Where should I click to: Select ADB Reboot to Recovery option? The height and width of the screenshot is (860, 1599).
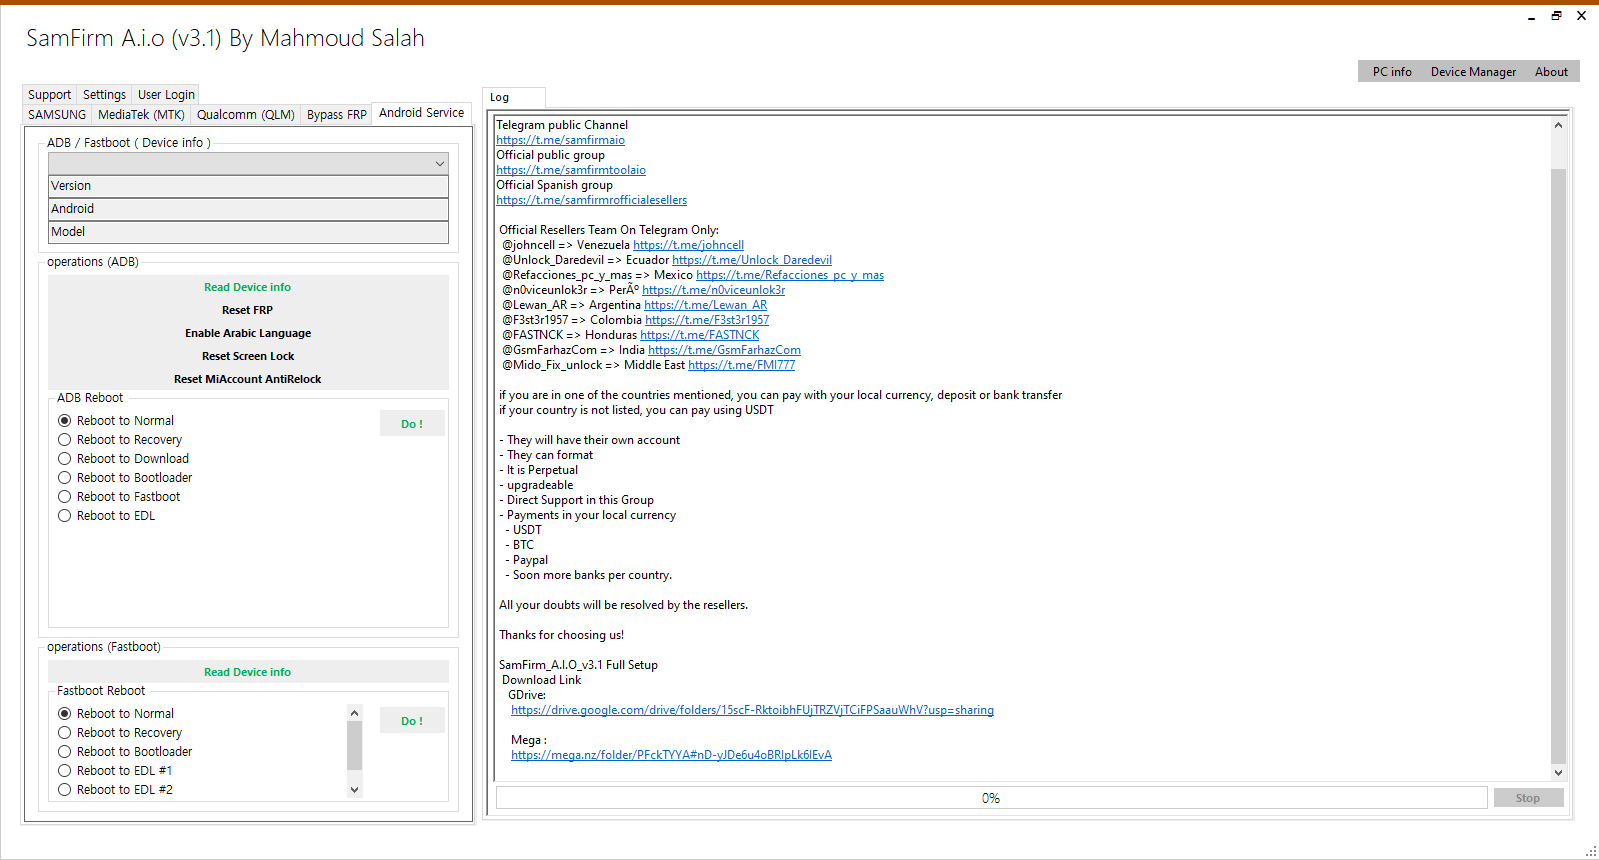pos(120,440)
